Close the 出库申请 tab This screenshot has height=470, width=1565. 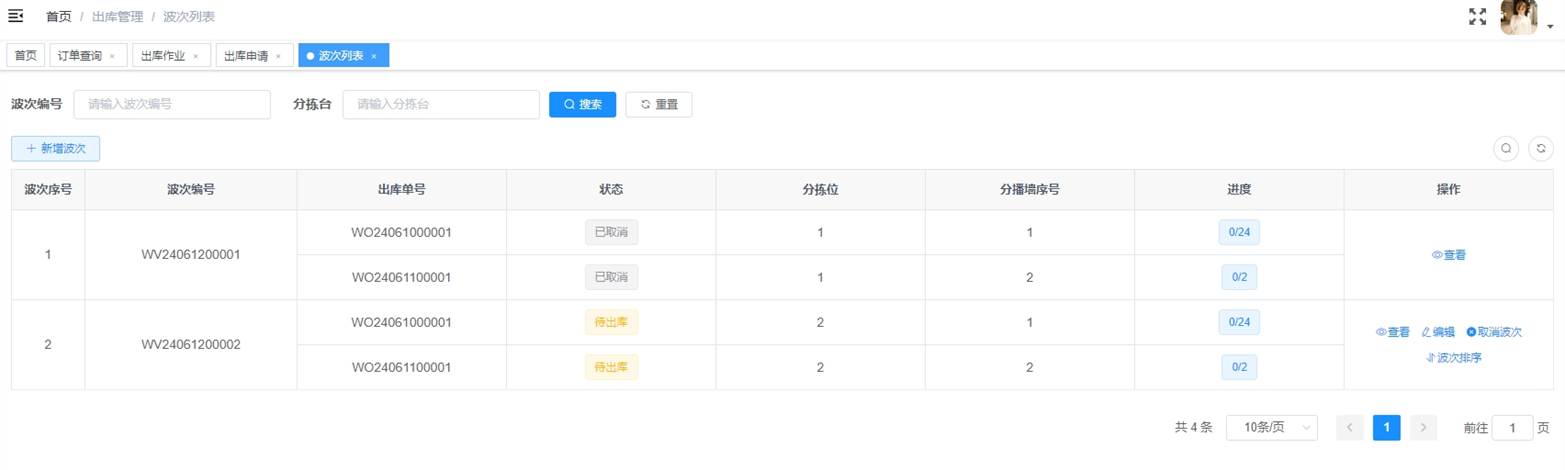(x=278, y=56)
